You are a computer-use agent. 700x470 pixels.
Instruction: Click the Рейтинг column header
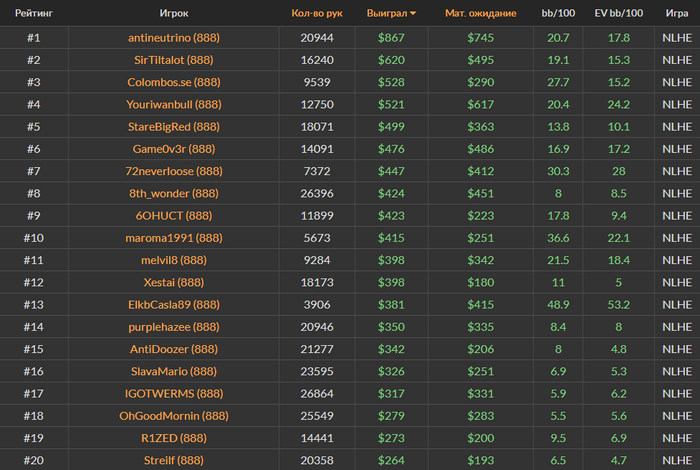[x=34, y=13]
